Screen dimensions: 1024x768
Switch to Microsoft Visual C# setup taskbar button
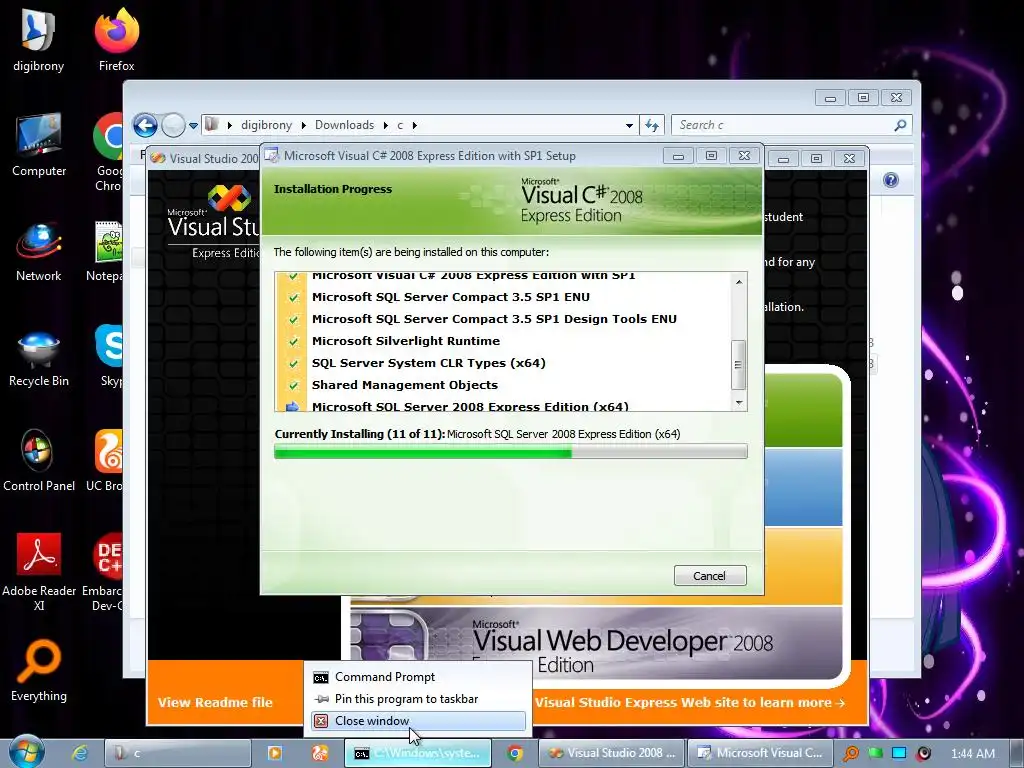point(760,753)
